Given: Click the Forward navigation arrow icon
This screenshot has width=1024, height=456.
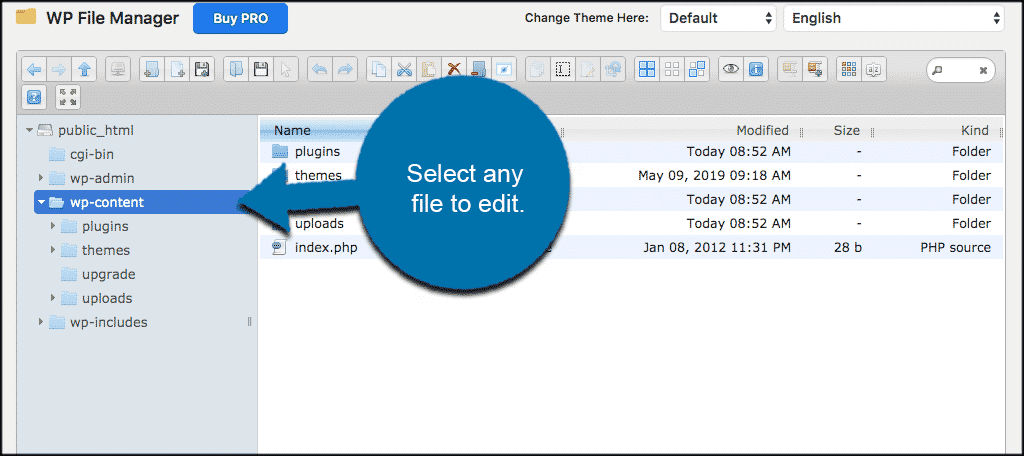Looking at the screenshot, I should point(59,69).
